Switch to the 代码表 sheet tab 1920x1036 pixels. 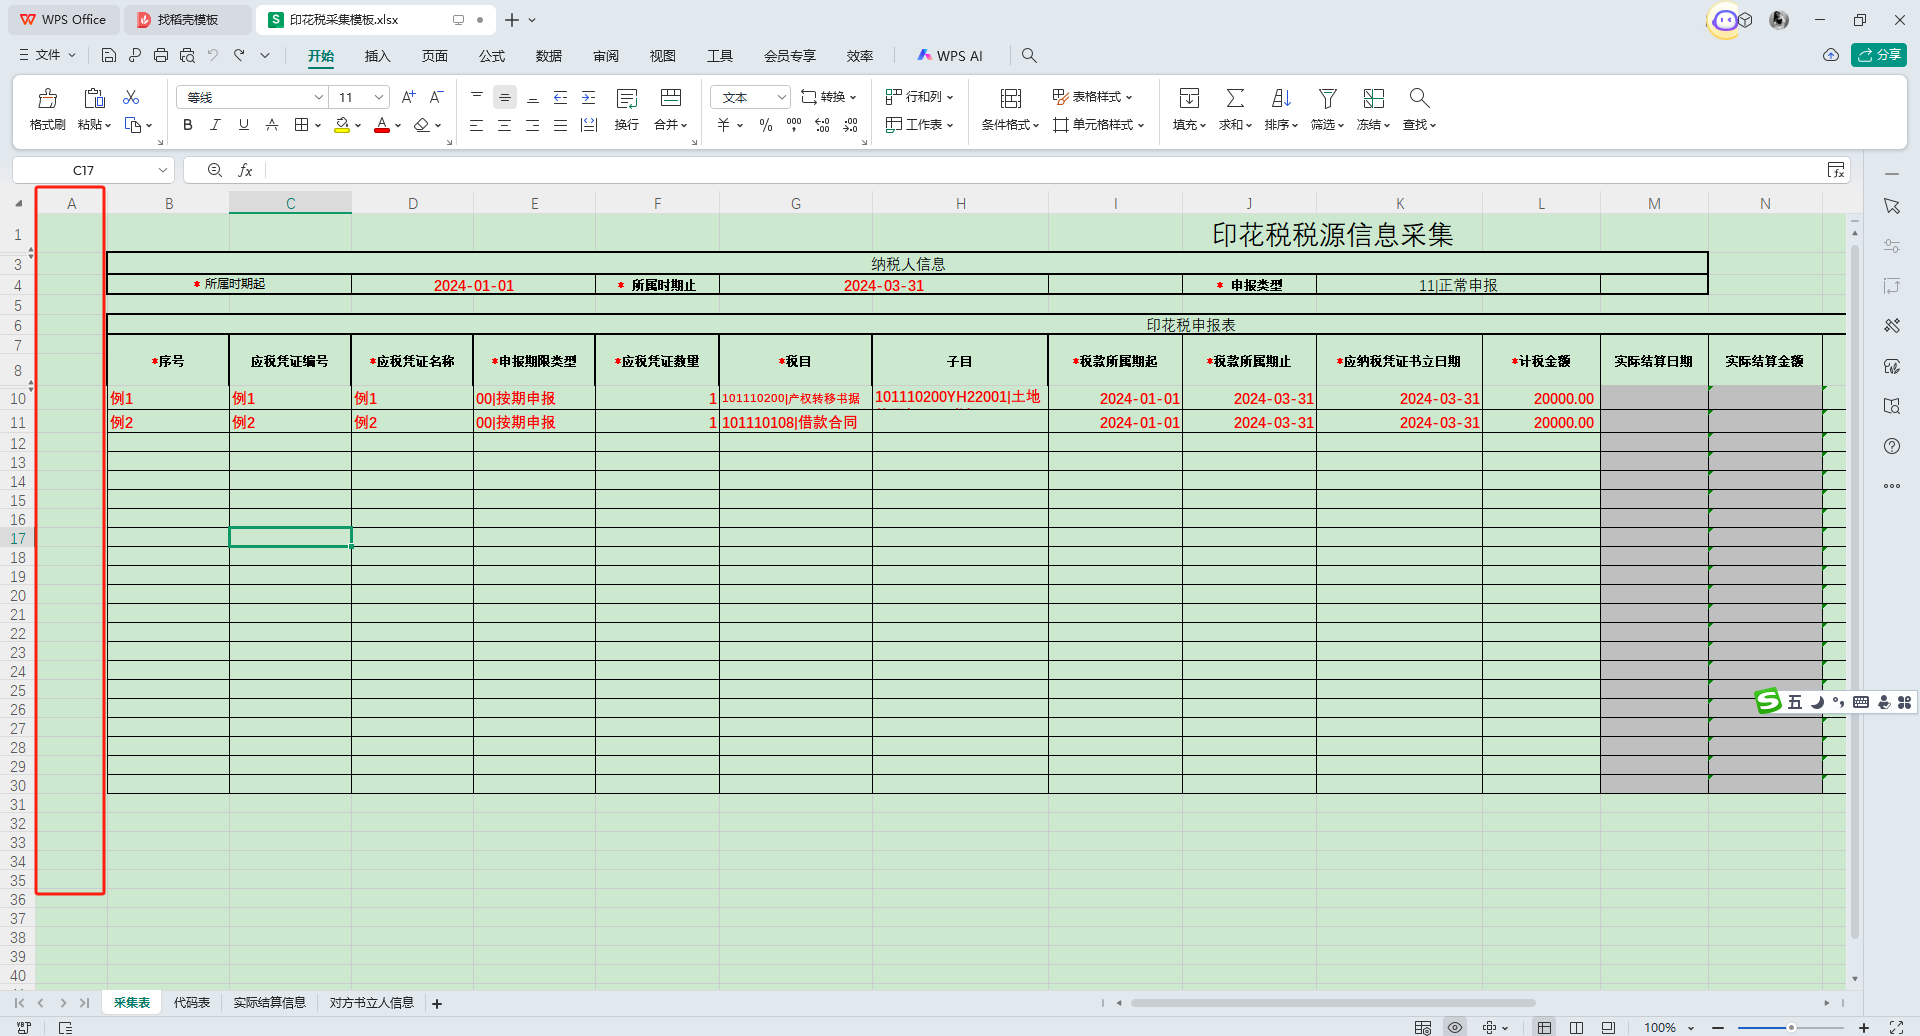192,1002
